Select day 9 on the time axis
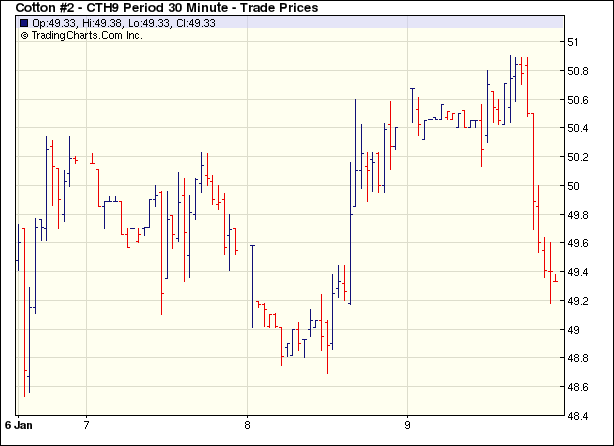 click(407, 423)
